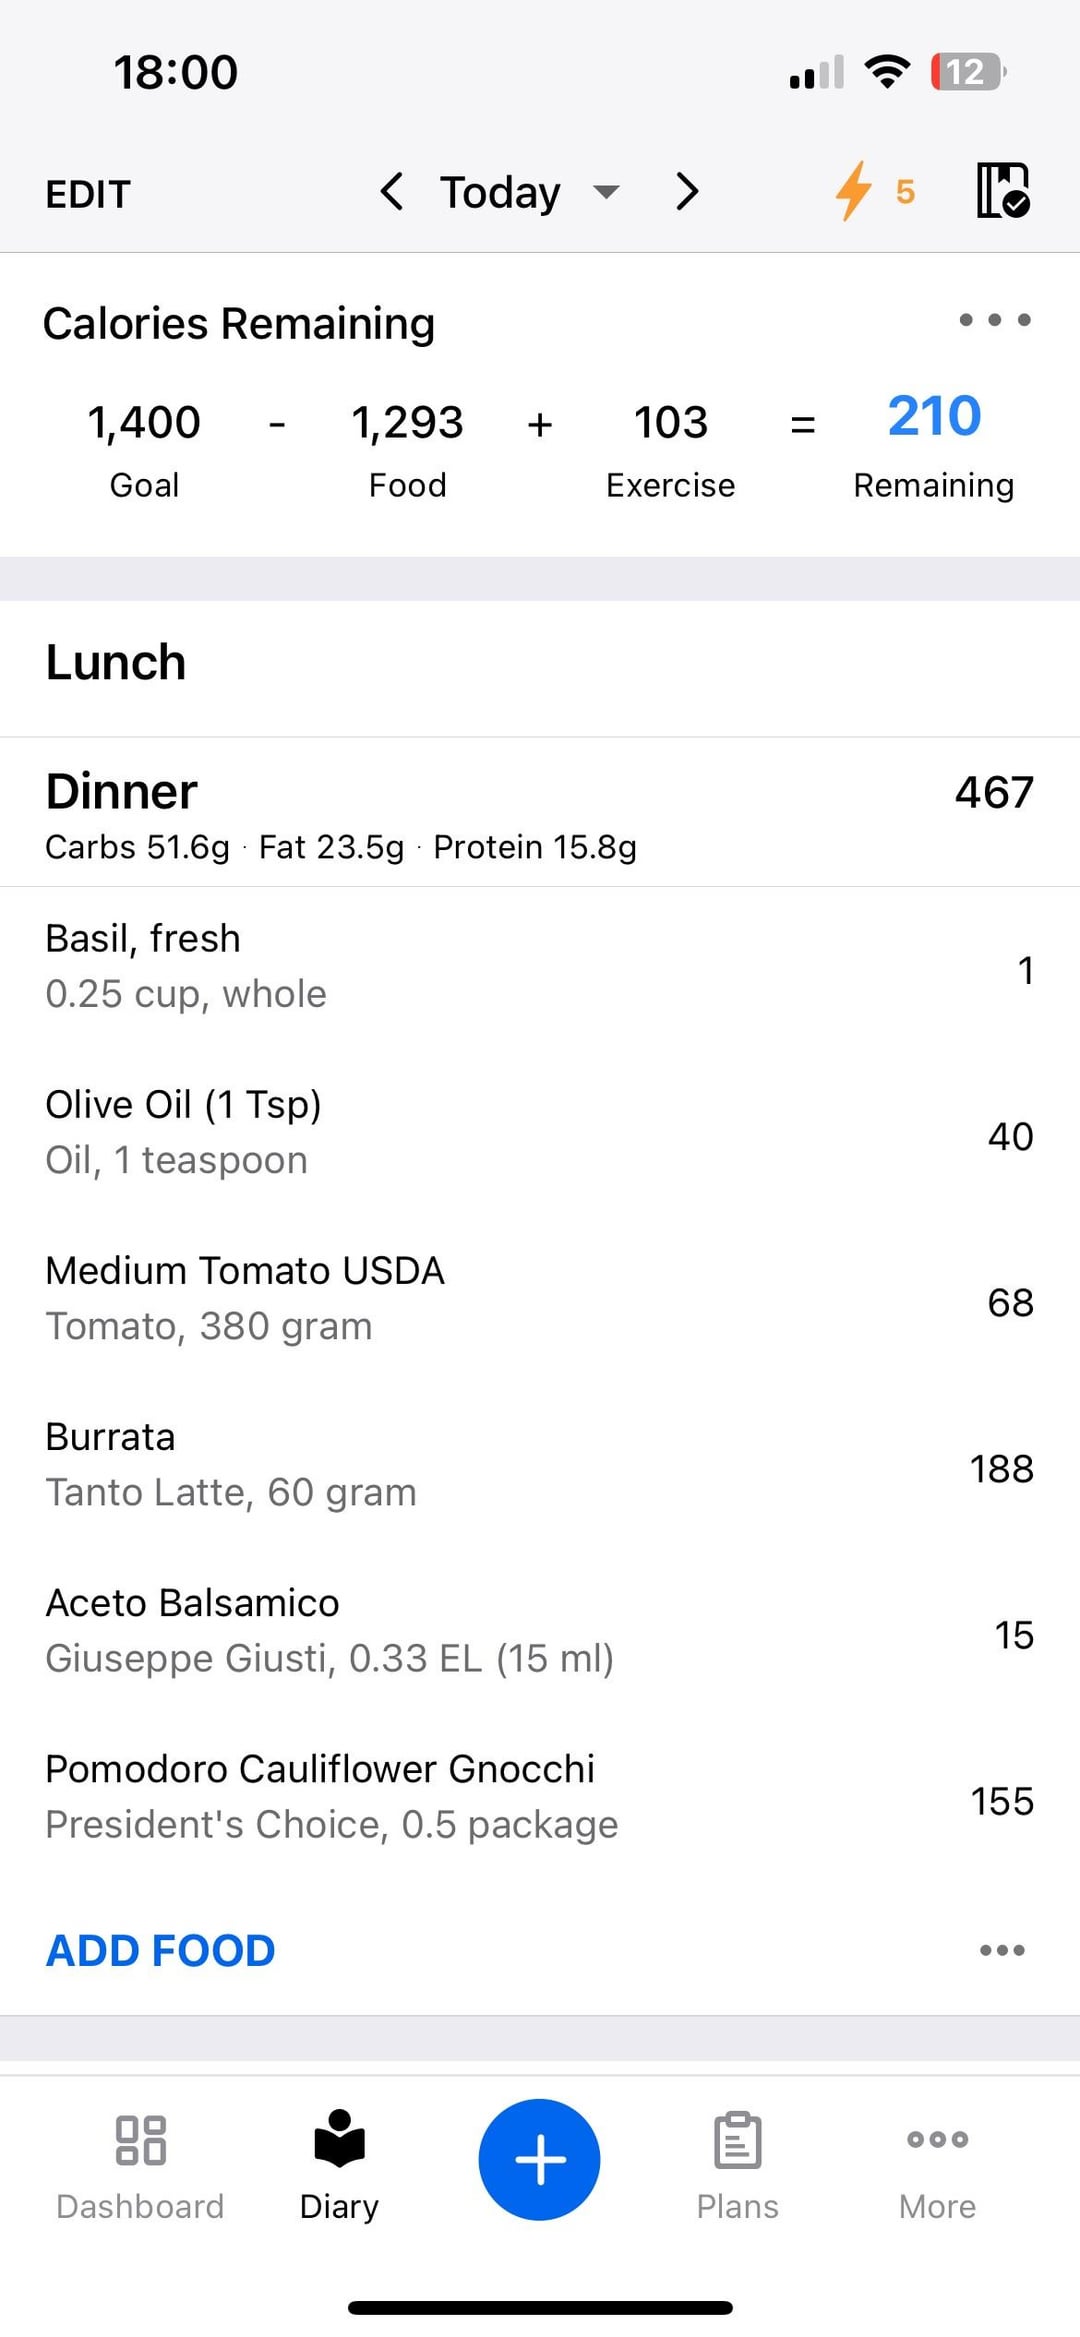Open the Medium Tomato USDA entry
Screen dimensions: 1080x2337
click(540, 1299)
